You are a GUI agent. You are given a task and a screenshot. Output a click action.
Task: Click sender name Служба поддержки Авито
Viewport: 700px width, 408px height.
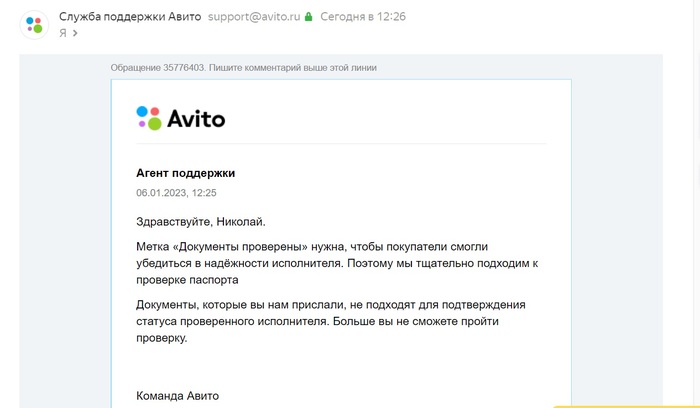pyautogui.click(x=130, y=17)
